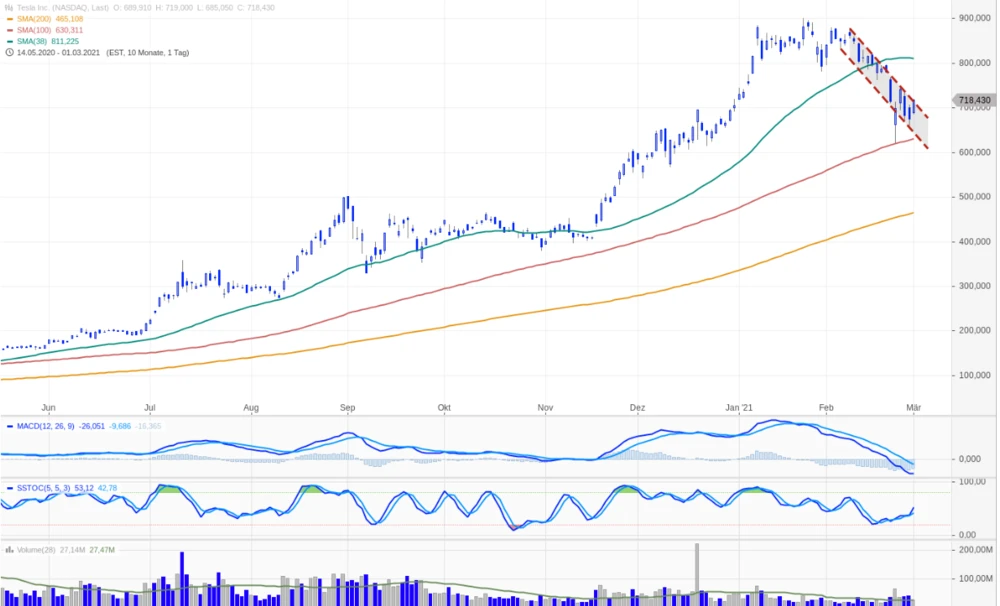The image size is (1000, 606).
Task: Click the Sep label on the time axis
Action: coord(348,407)
